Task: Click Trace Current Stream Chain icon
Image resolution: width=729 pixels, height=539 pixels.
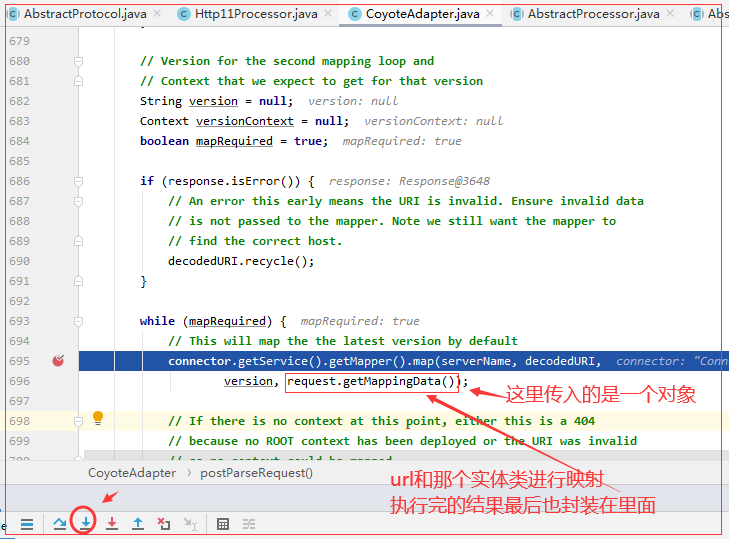Action: point(249,524)
